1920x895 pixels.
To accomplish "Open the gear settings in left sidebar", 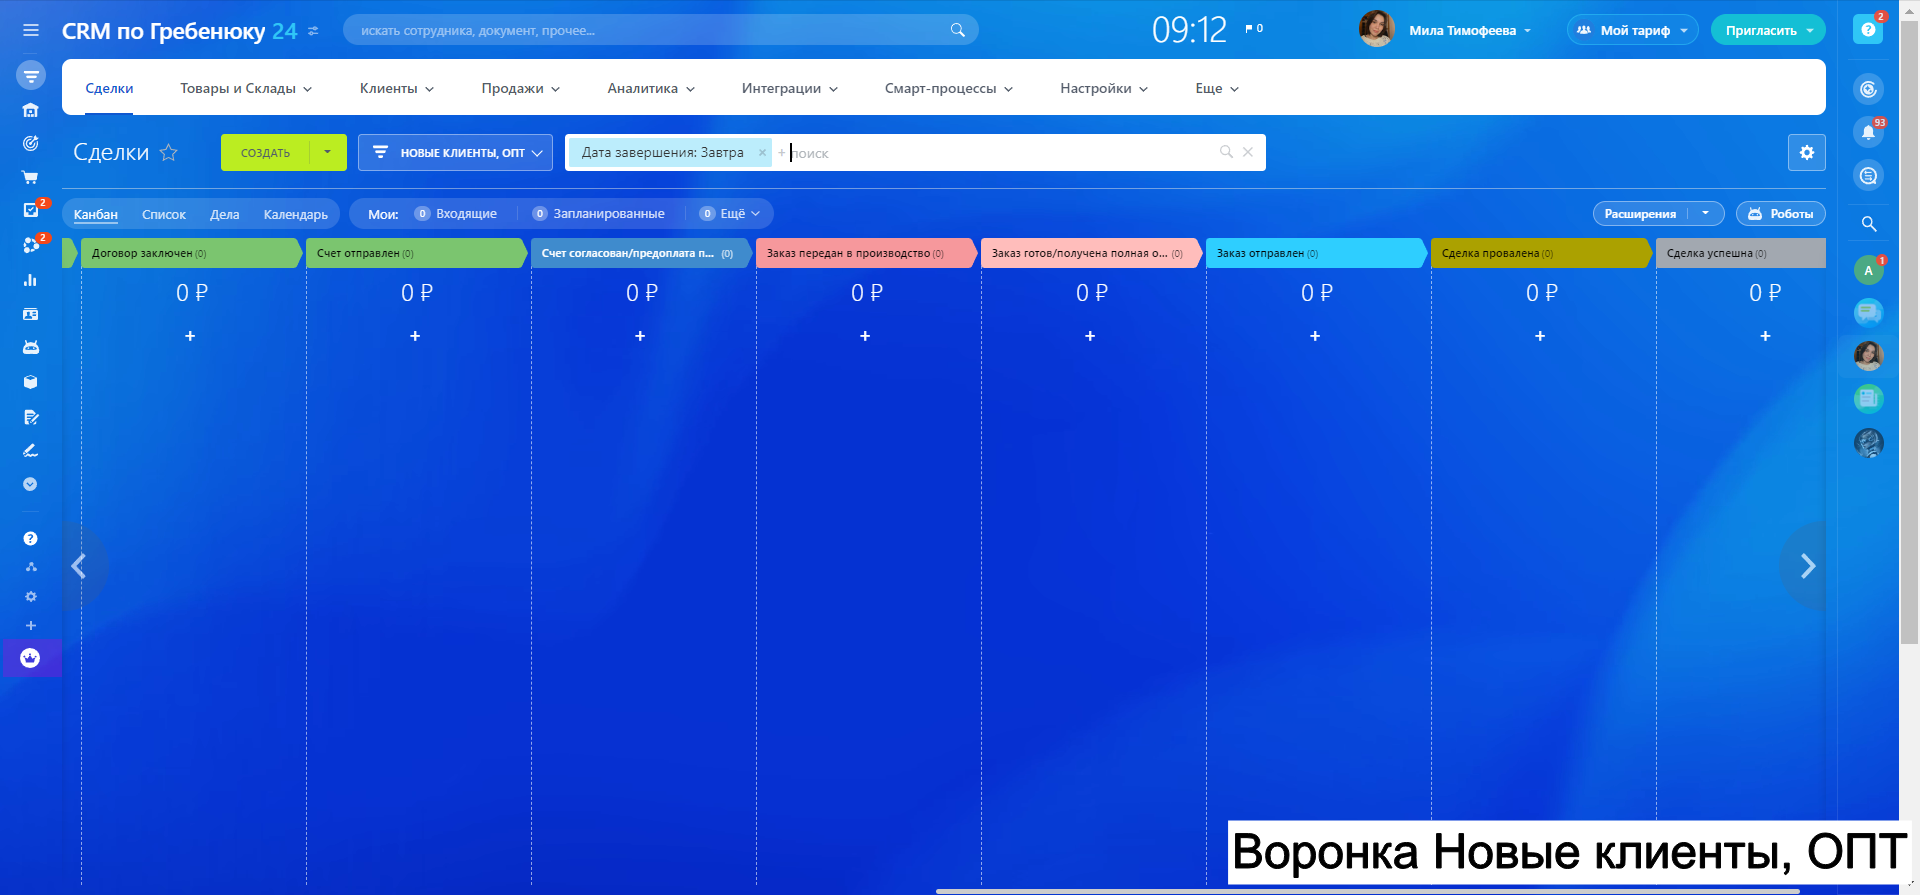I will (31, 597).
